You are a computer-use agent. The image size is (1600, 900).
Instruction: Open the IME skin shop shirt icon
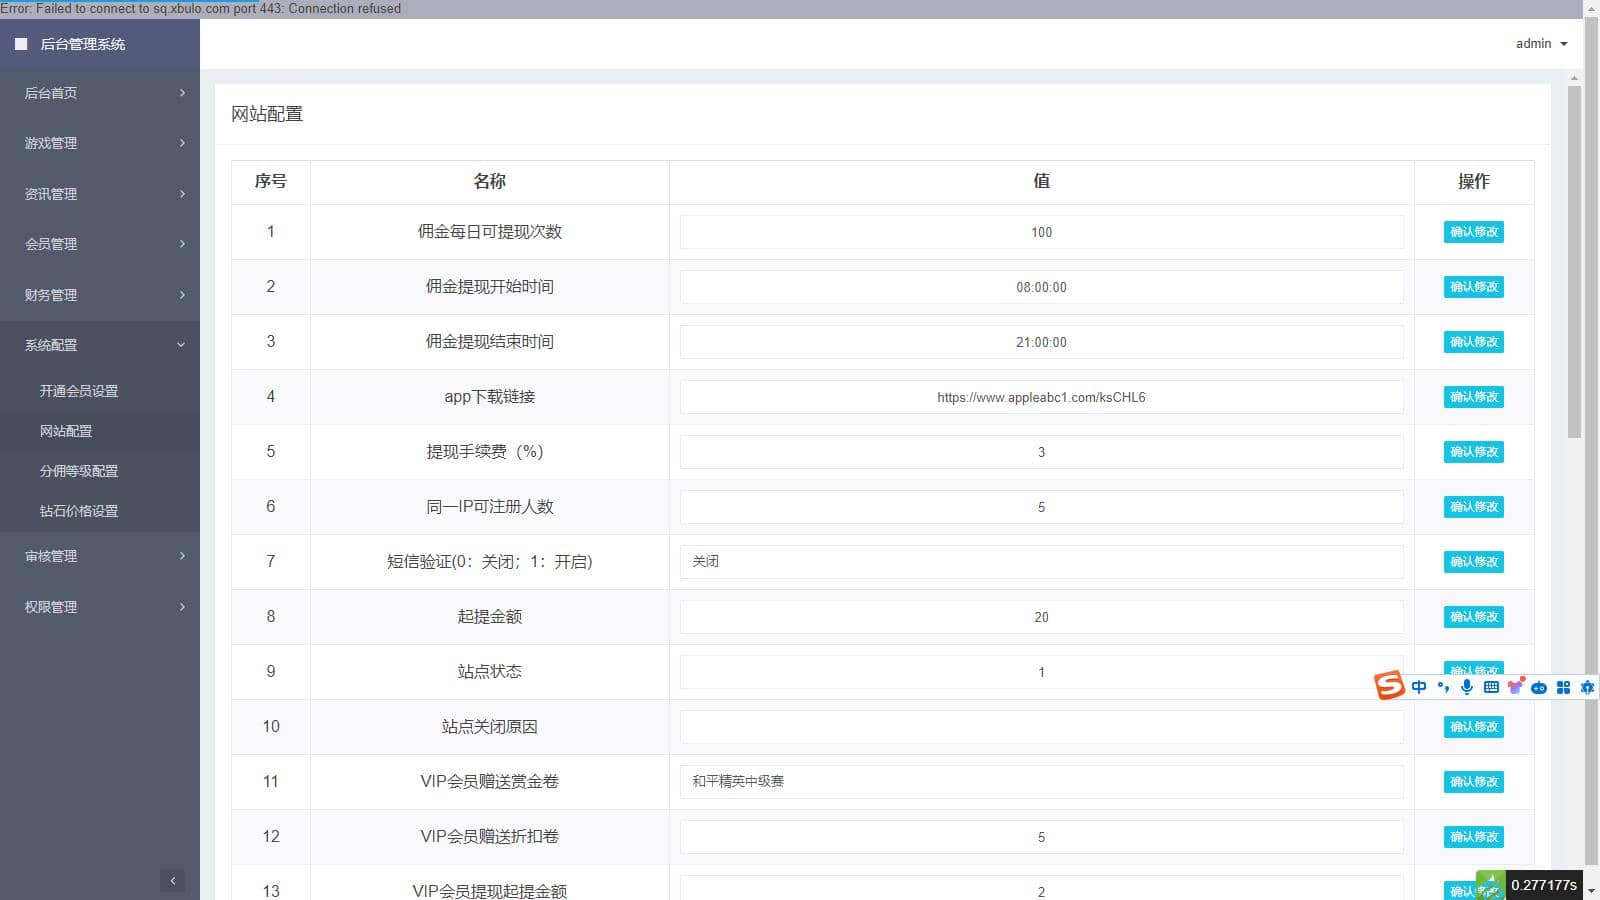(1516, 686)
